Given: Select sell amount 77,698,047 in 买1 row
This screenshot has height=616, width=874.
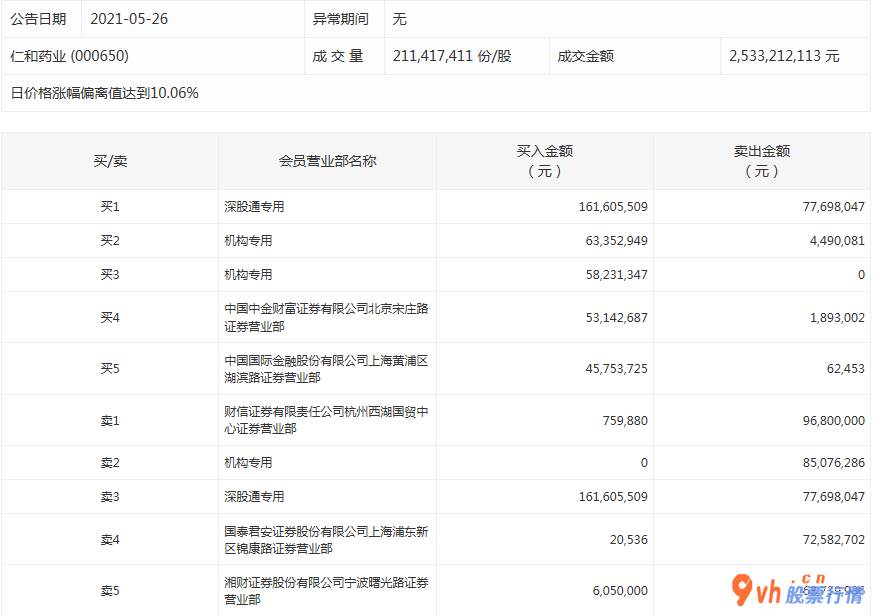Looking at the screenshot, I should [x=834, y=207].
